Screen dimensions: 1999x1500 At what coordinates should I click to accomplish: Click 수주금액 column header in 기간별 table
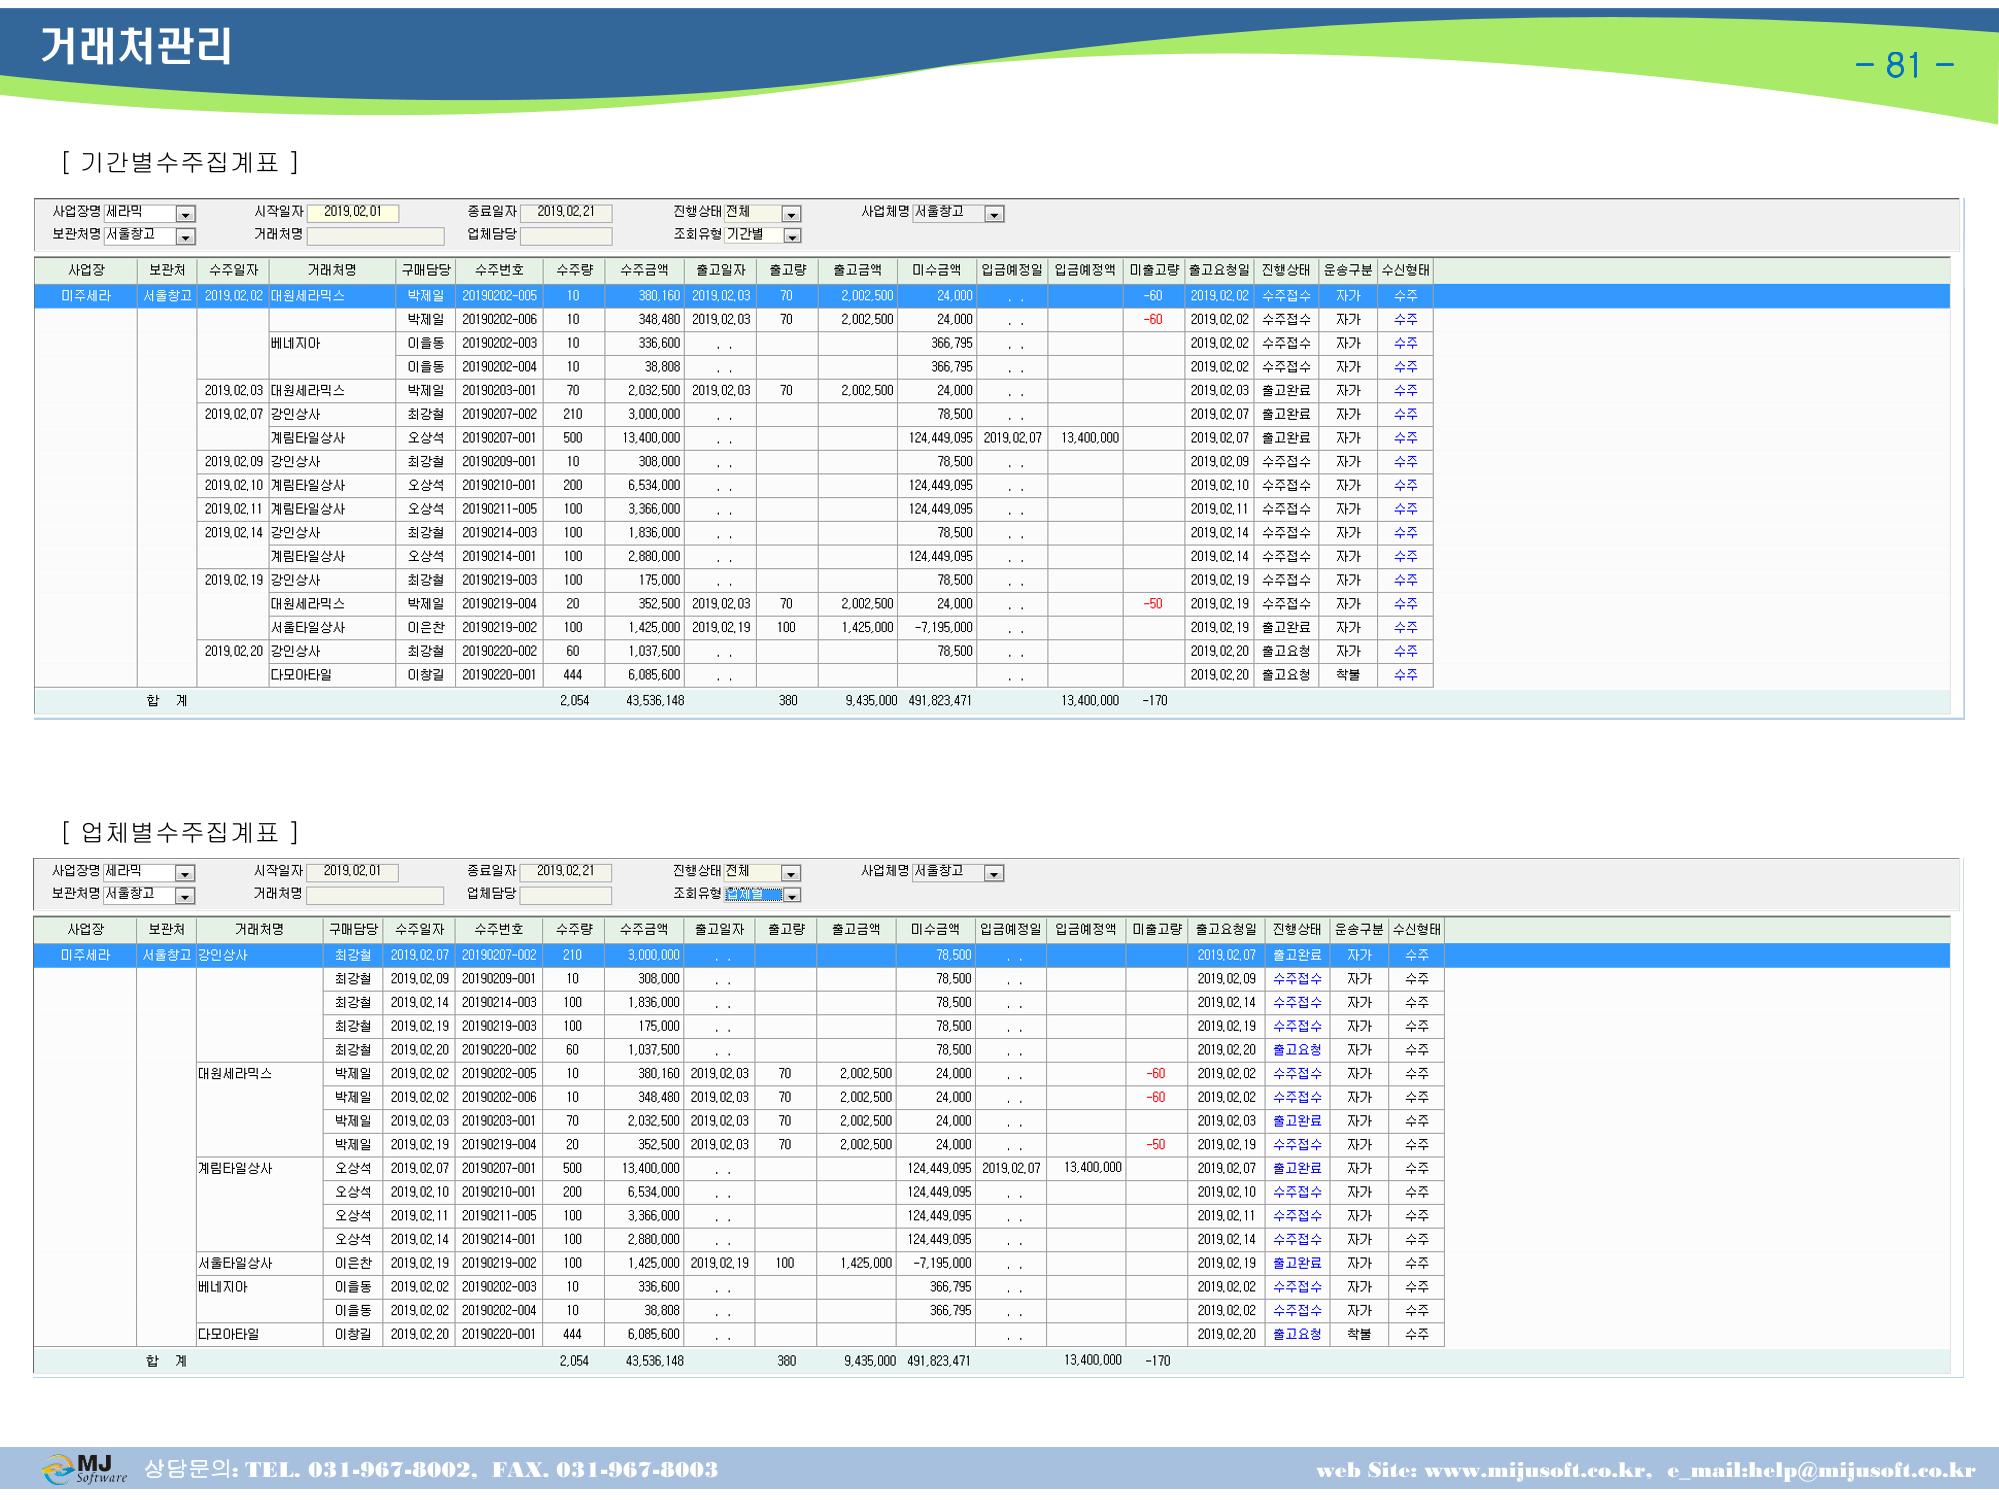point(644,271)
